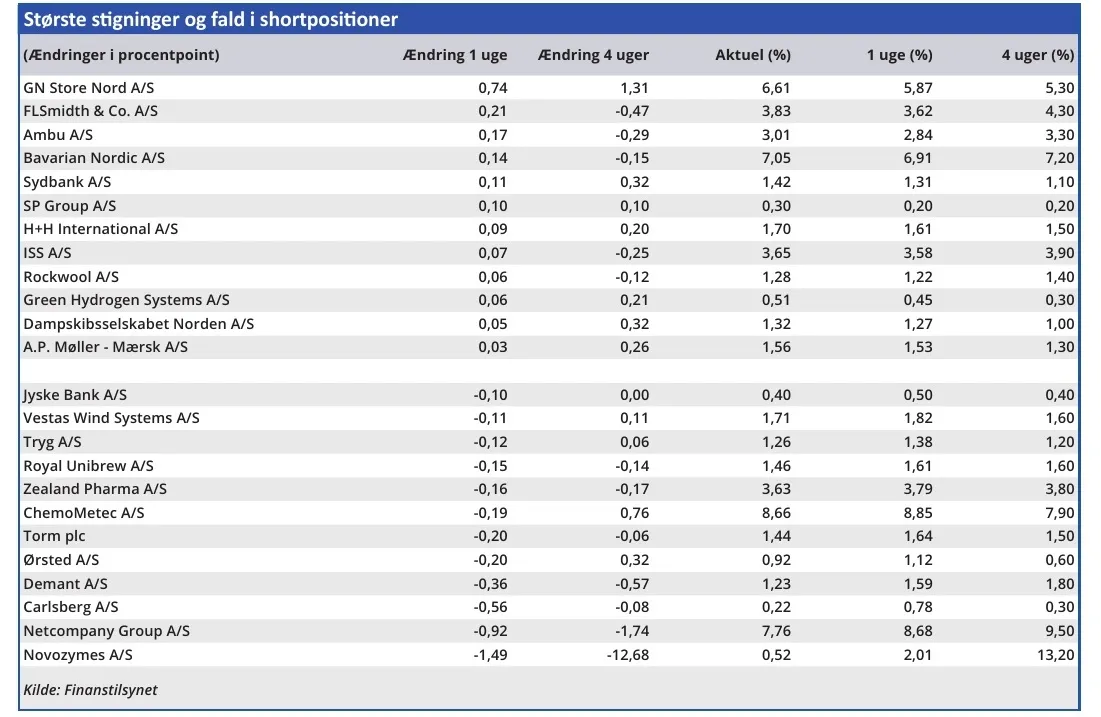Image resolution: width=1101 pixels, height=717 pixels.
Task: Click the 'Ændring 4 uger' column header
Action: pos(594,55)
